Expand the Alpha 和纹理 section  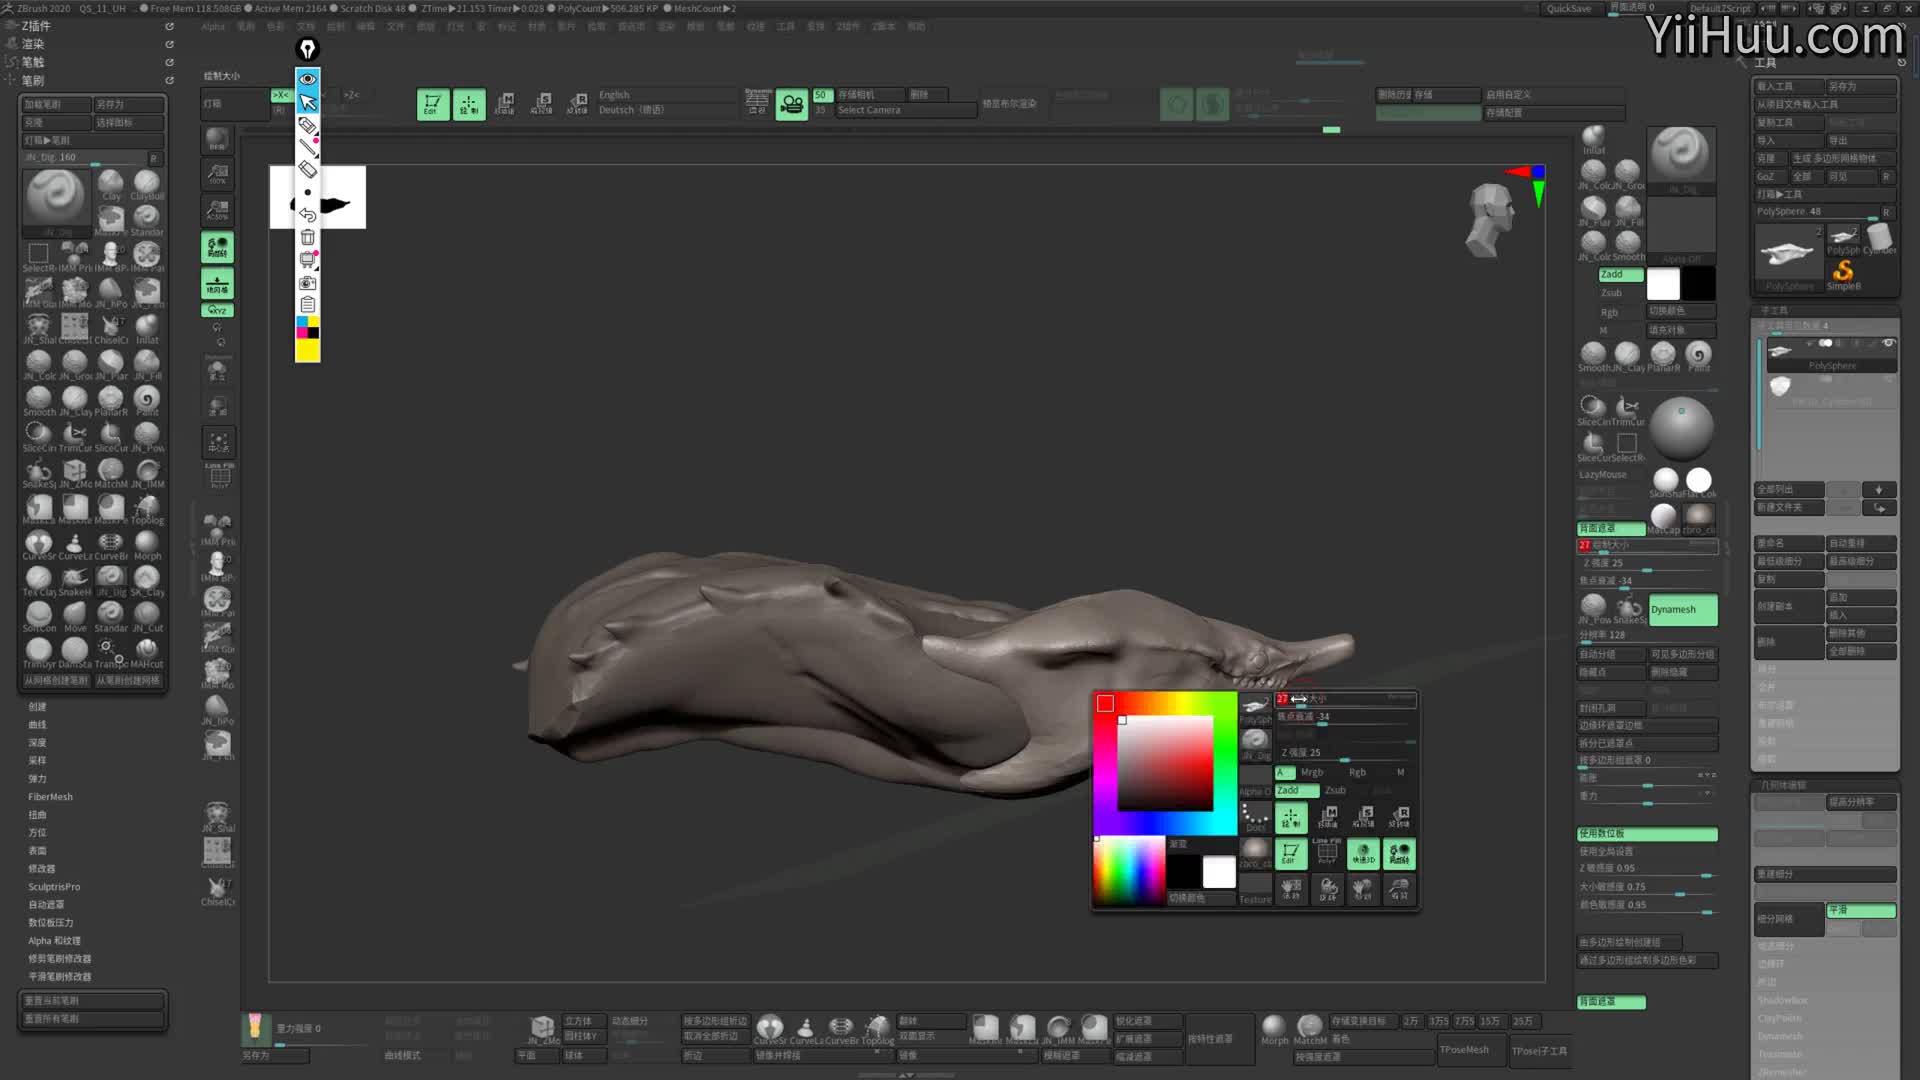pos(54,941)
